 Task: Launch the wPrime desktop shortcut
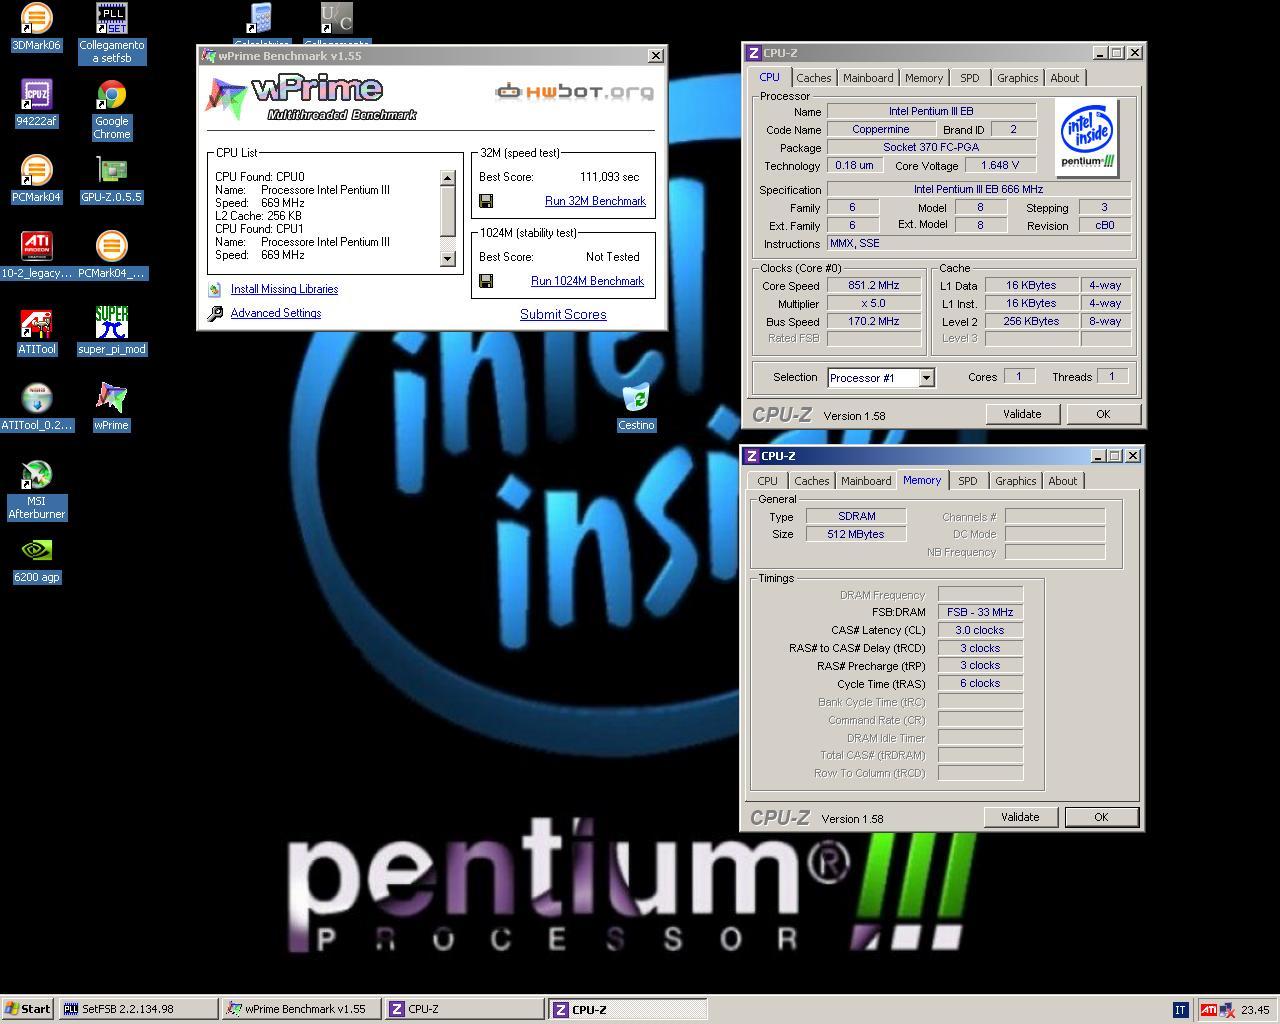pos(112,407)
